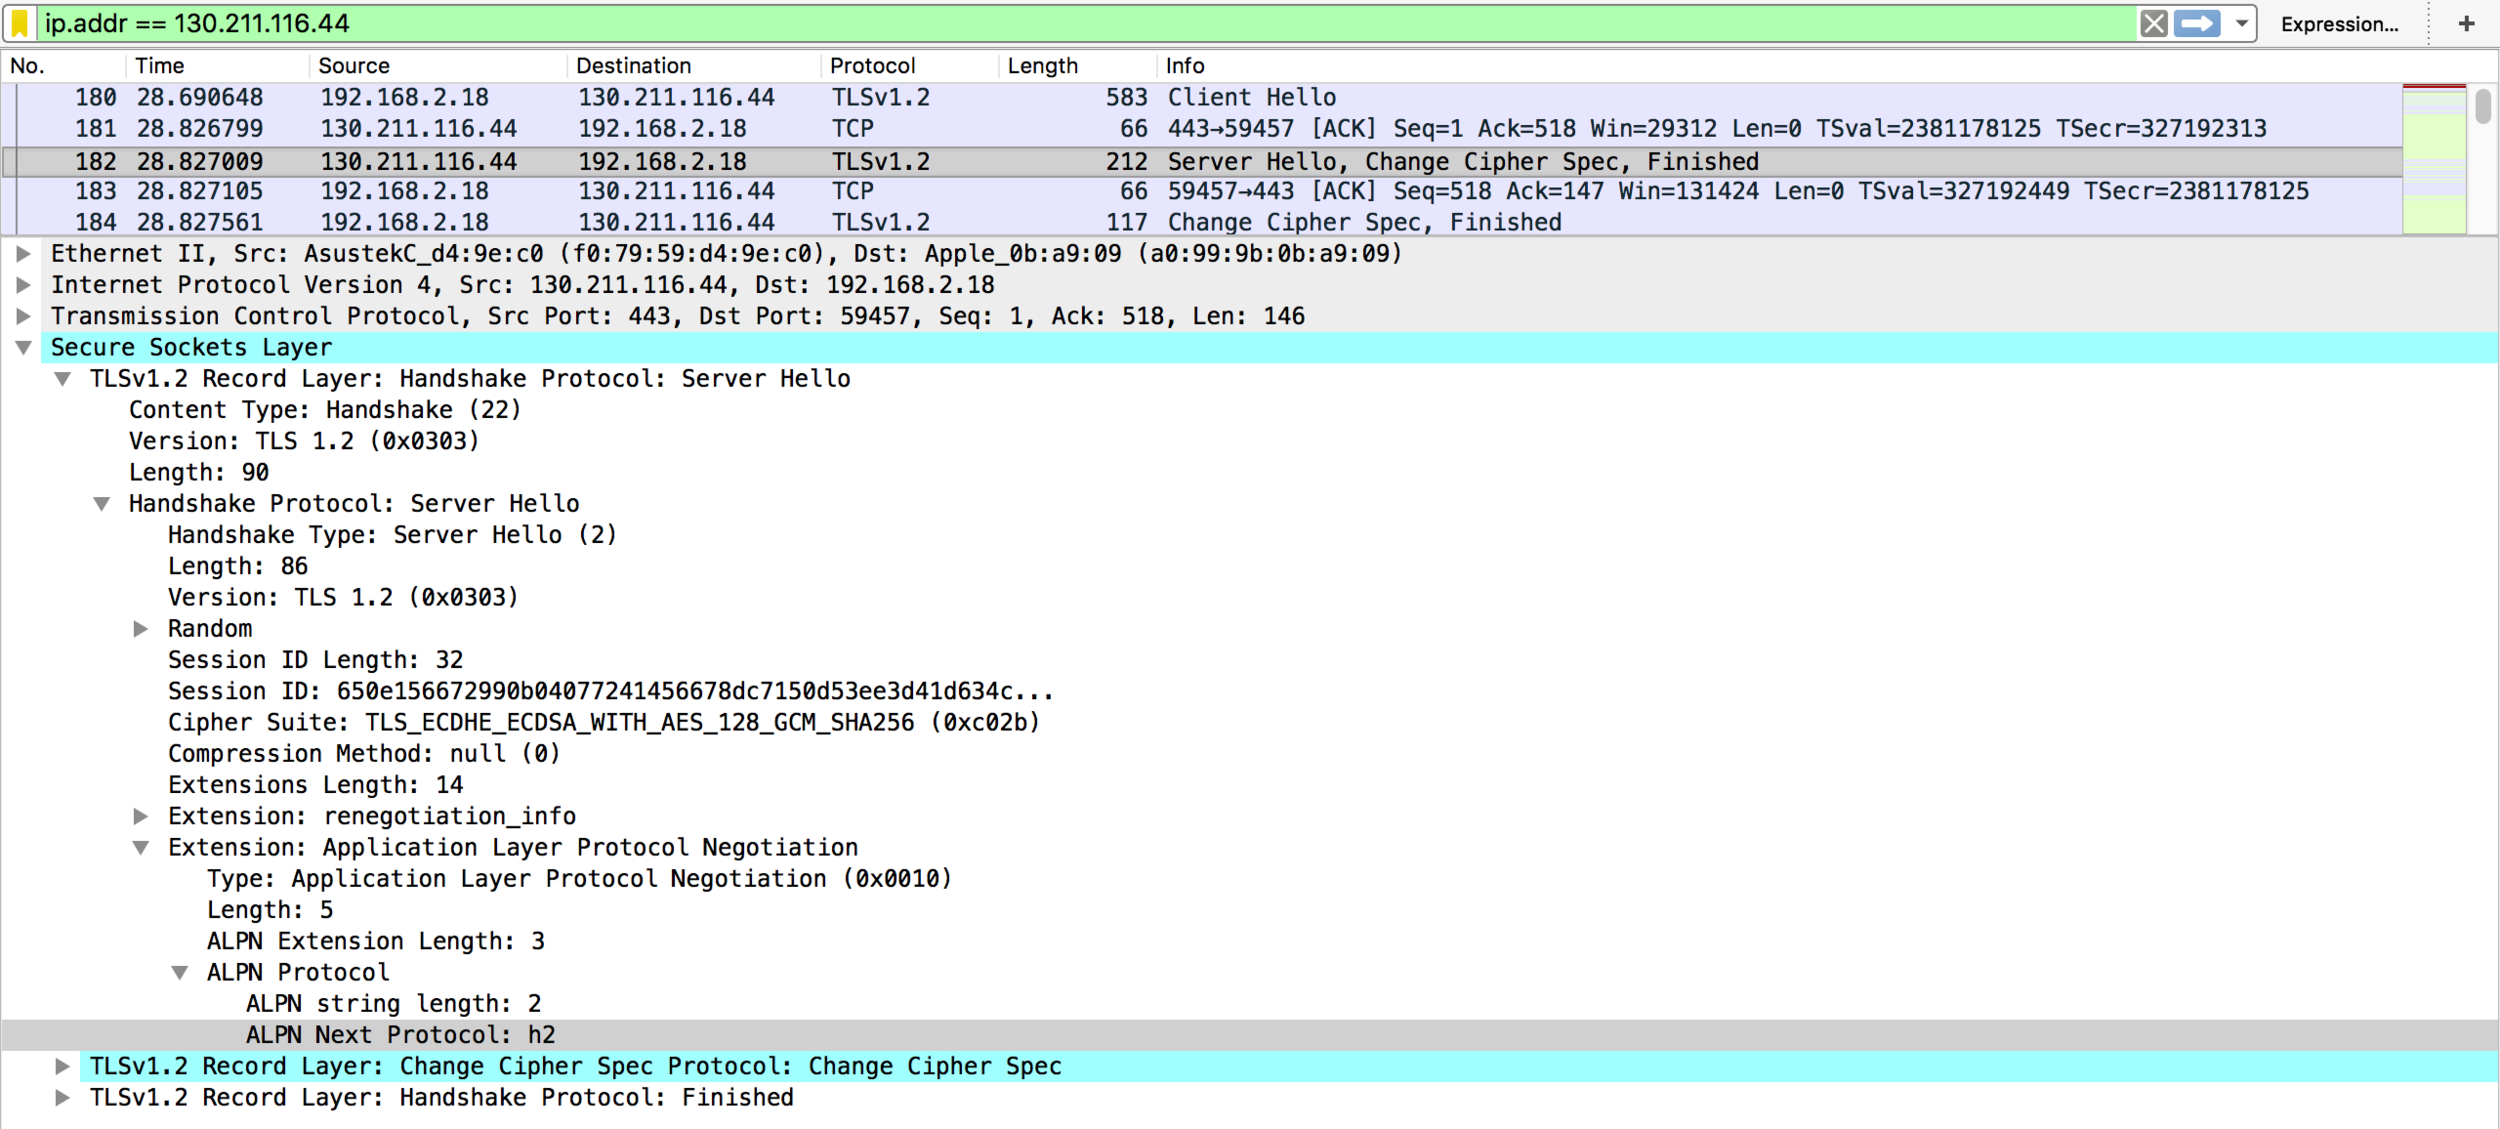Expand the Internet Protocol Version 4 row
This screenshot has width=2500, height=1129.
(23, 285)
